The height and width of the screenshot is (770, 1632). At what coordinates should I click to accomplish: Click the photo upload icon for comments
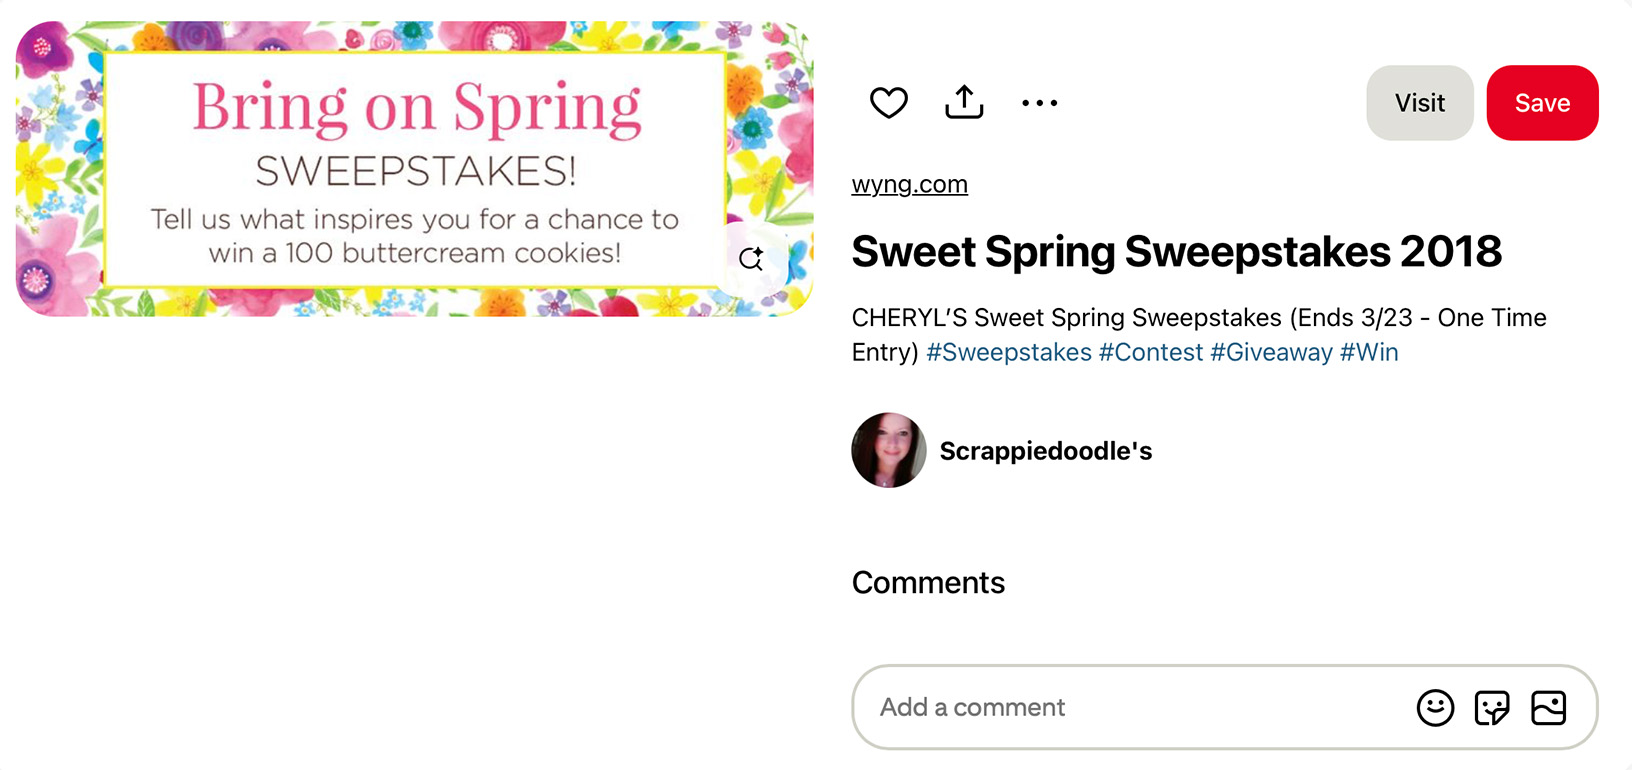click(x=1549, y=708)
